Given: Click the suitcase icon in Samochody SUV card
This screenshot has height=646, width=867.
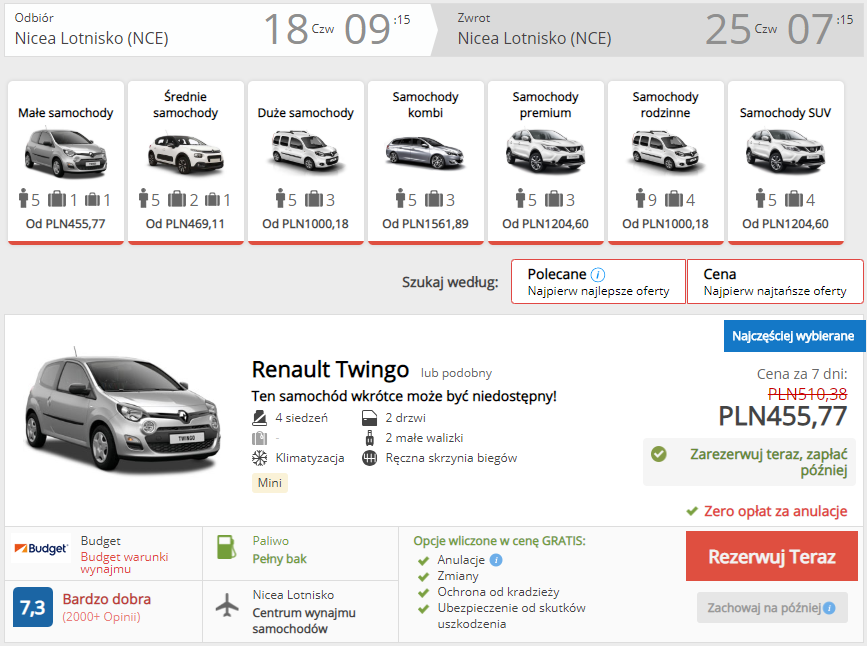Looking at the screenshot, I should pos(793,199).
